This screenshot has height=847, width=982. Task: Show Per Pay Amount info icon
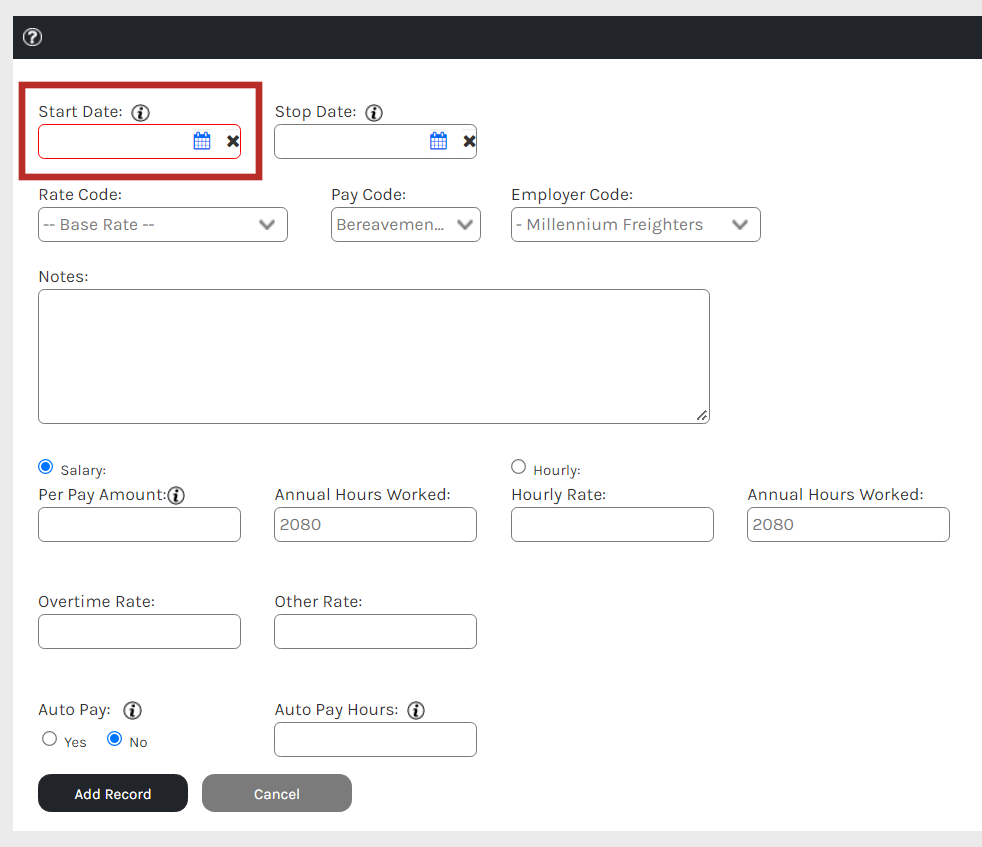tap(177, 496)
